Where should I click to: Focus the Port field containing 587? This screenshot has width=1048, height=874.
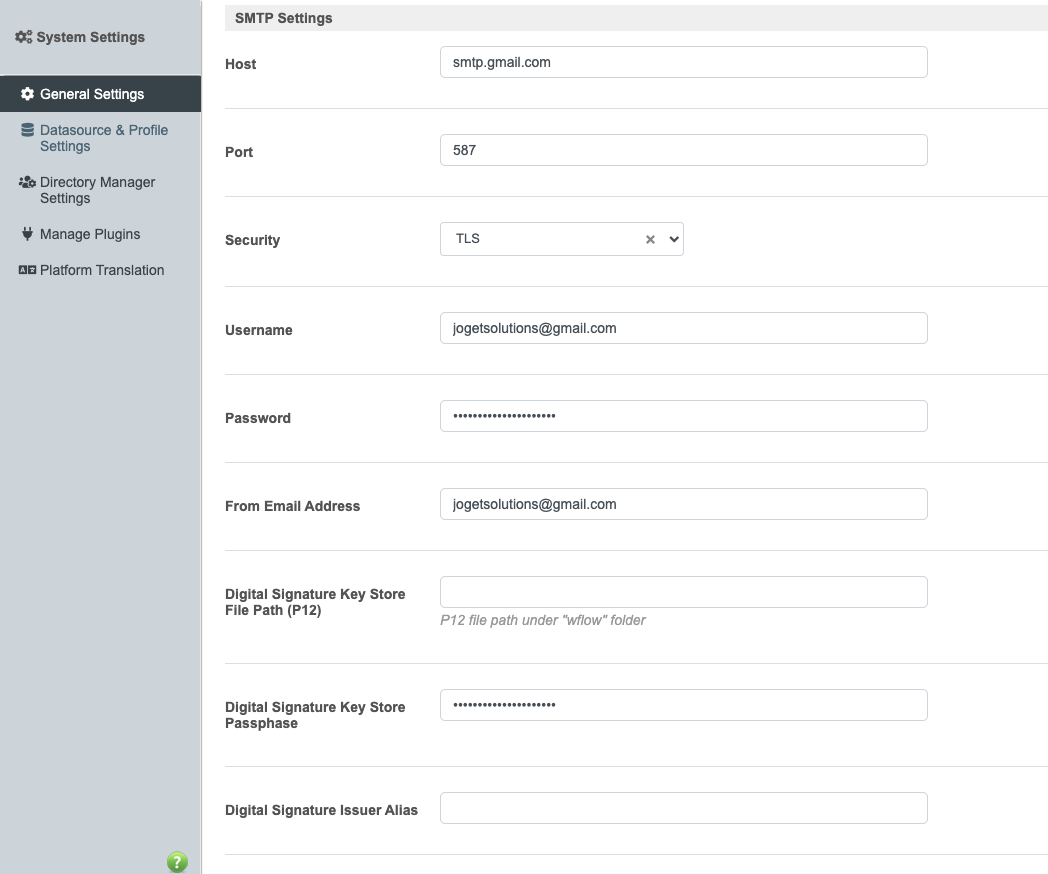[x=683, y=150]
